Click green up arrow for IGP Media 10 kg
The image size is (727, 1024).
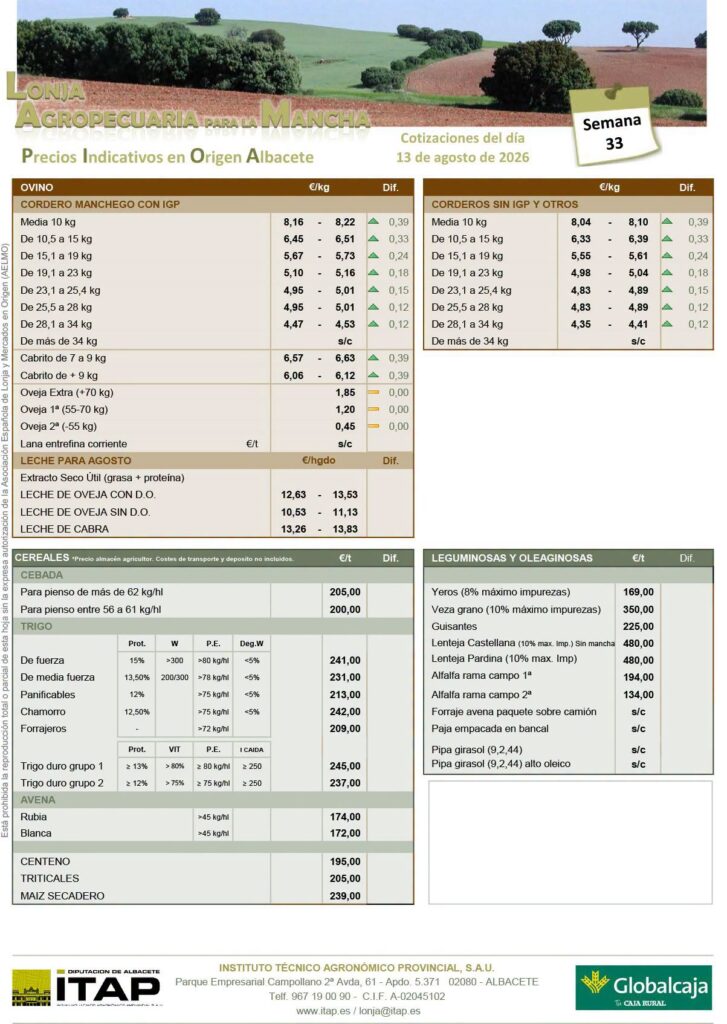pos(374,221)
